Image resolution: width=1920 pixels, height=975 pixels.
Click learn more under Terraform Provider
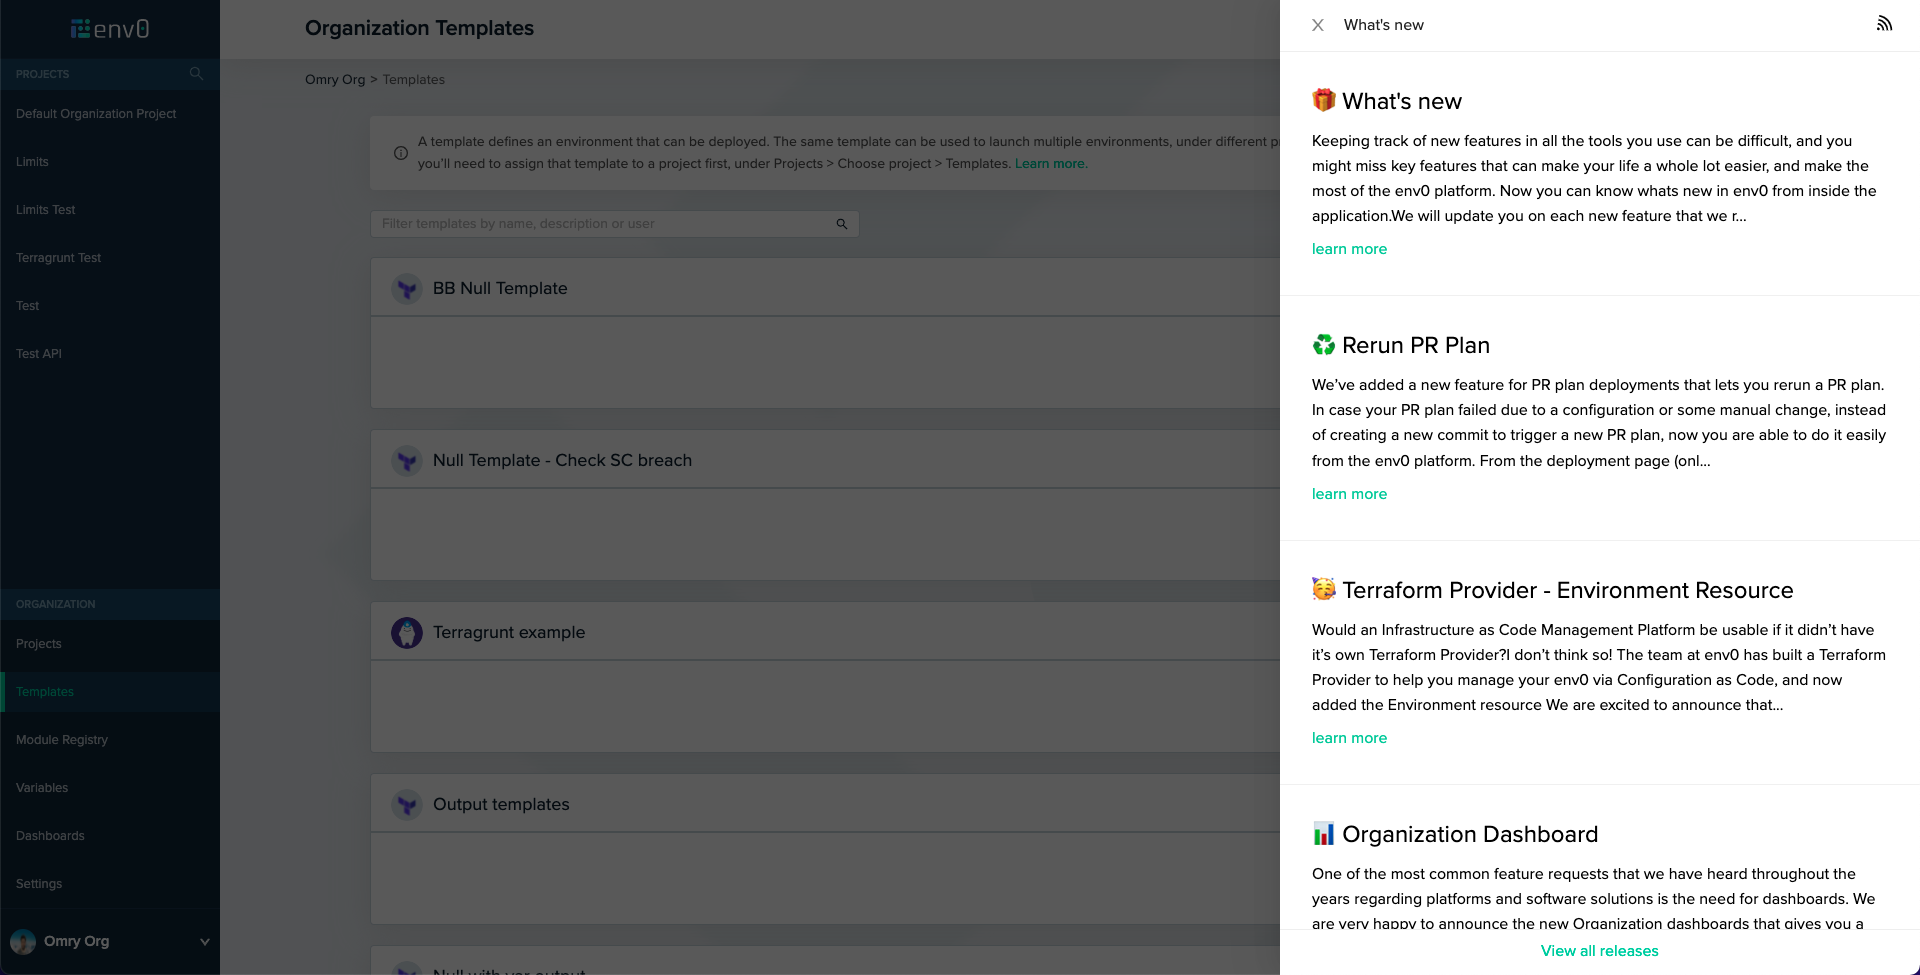click(1349, 738)
